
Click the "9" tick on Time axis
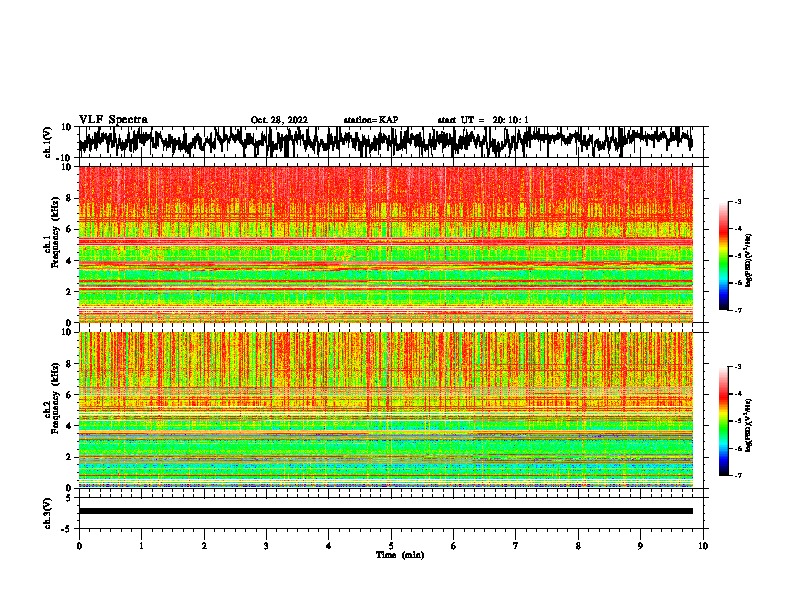pos(640,546)
